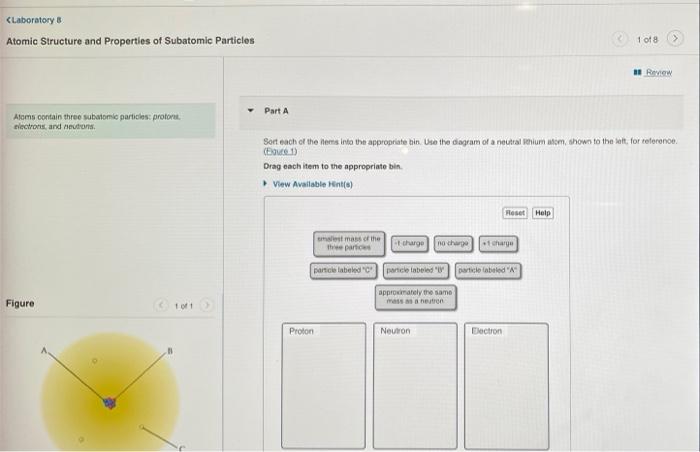Go to next question arrow beside 1 of 8
700x452 pixels.
(x=675, y=39)
